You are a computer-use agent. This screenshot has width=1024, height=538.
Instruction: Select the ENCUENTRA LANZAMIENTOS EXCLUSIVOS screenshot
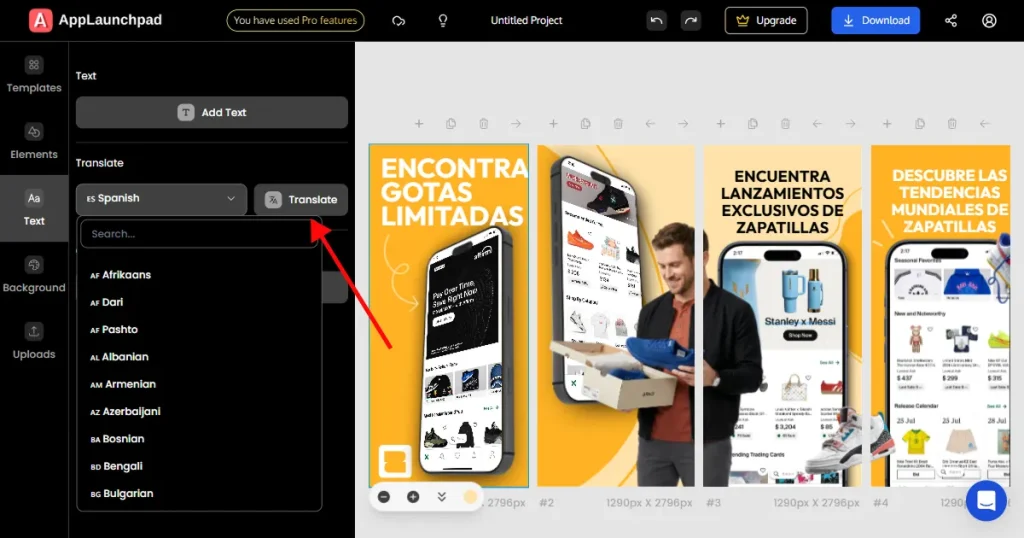(x=782, y=315)
